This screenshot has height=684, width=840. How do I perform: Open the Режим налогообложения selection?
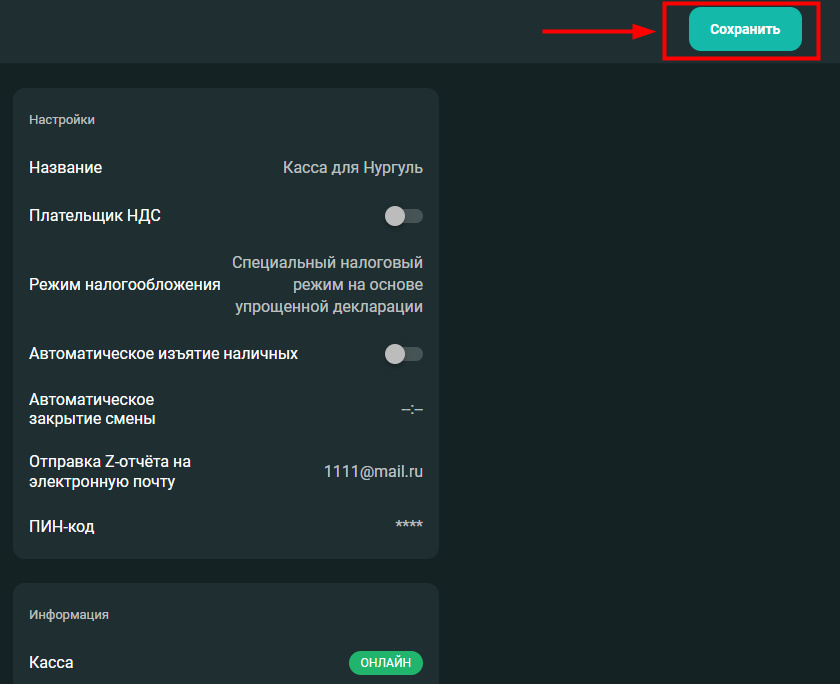pyautogui.click(x=327, y=284)
